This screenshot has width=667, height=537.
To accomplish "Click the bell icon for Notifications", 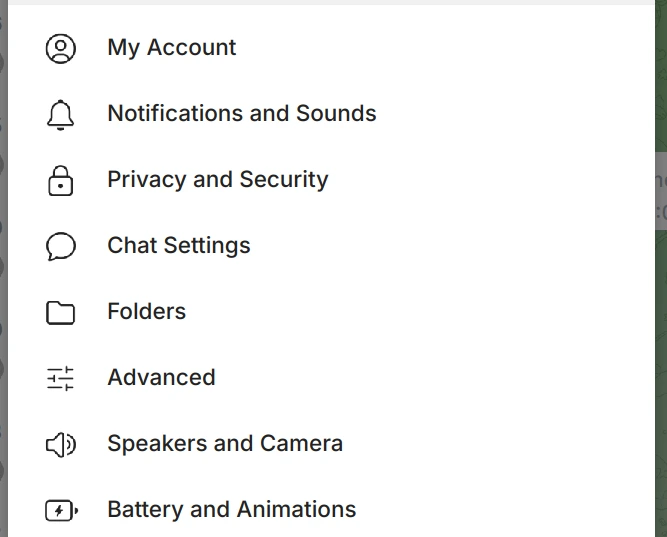I will [60, 115].
